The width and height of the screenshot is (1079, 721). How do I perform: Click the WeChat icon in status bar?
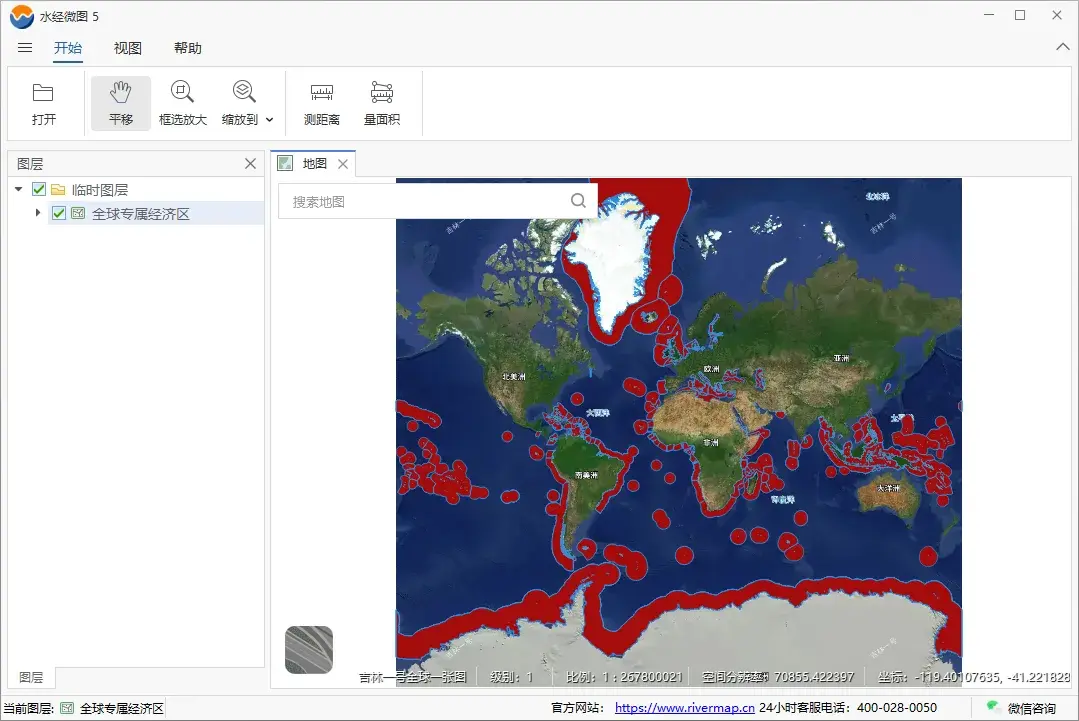[993, 707]
